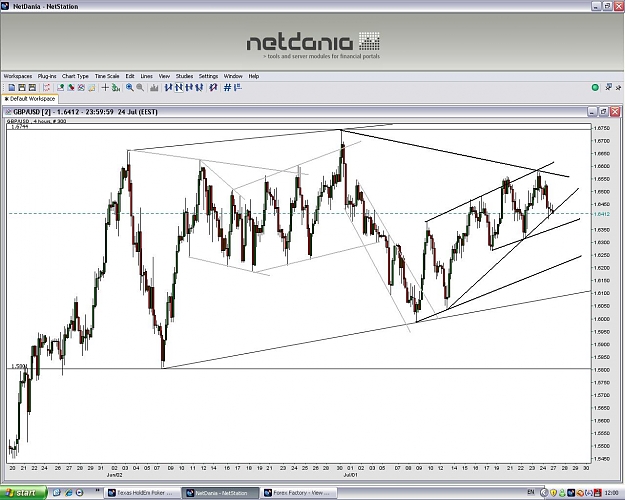Open the Edit menu
The width and height of the screenshot is (625, 500).
130,76
